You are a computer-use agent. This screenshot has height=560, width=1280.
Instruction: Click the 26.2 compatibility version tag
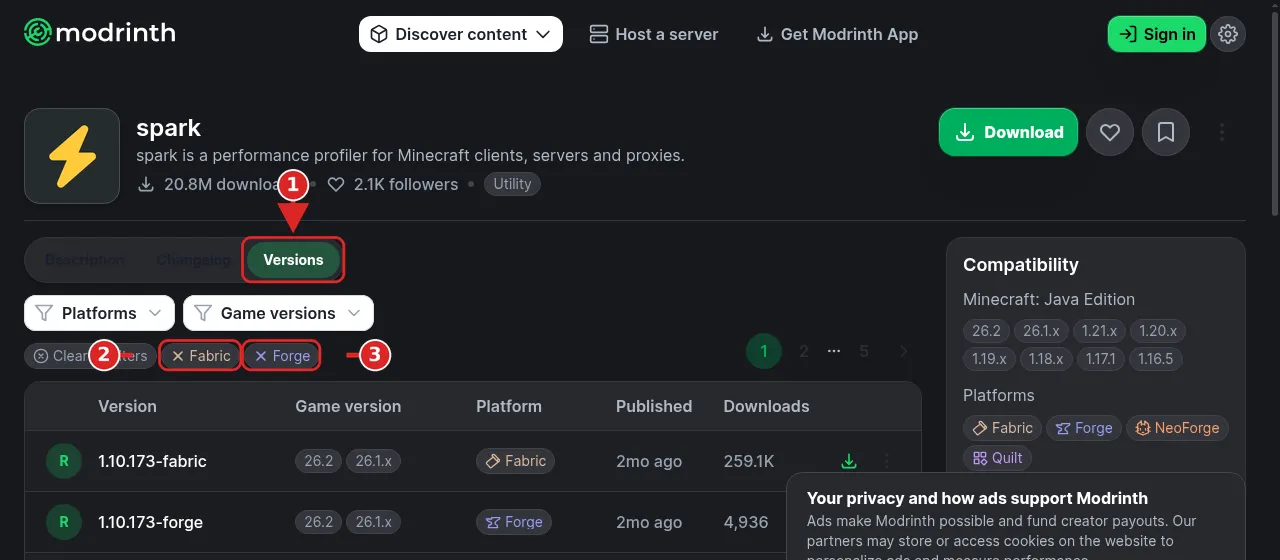pyautogui.click(x=986, y=331)
